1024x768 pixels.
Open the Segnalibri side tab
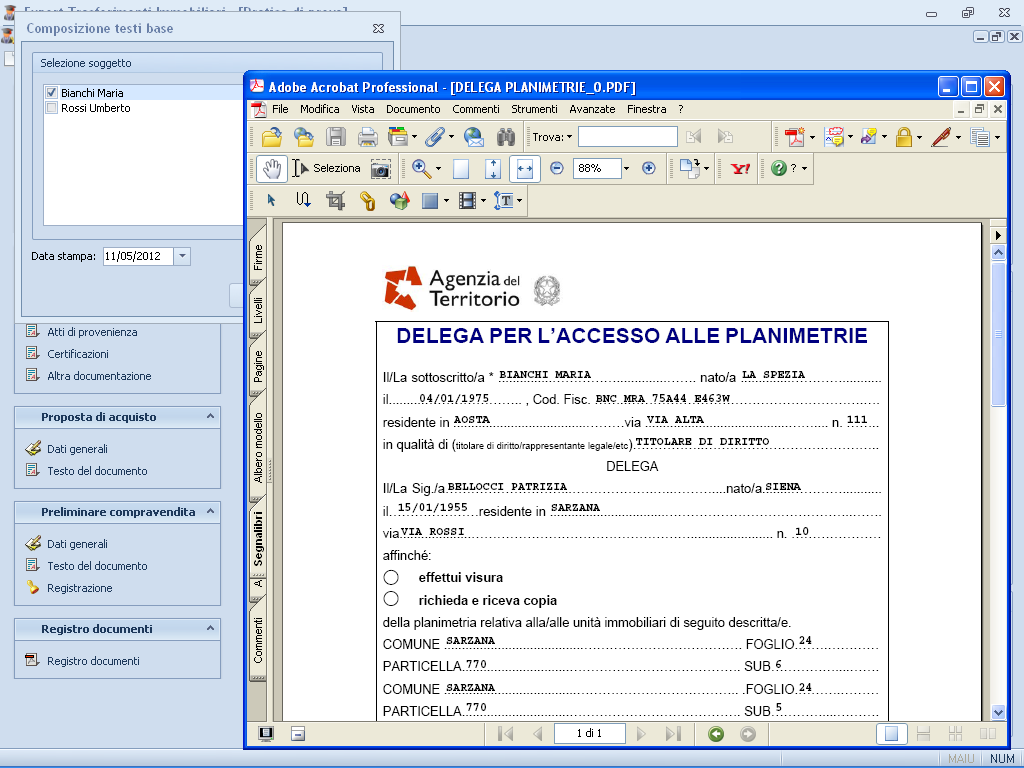258,539
